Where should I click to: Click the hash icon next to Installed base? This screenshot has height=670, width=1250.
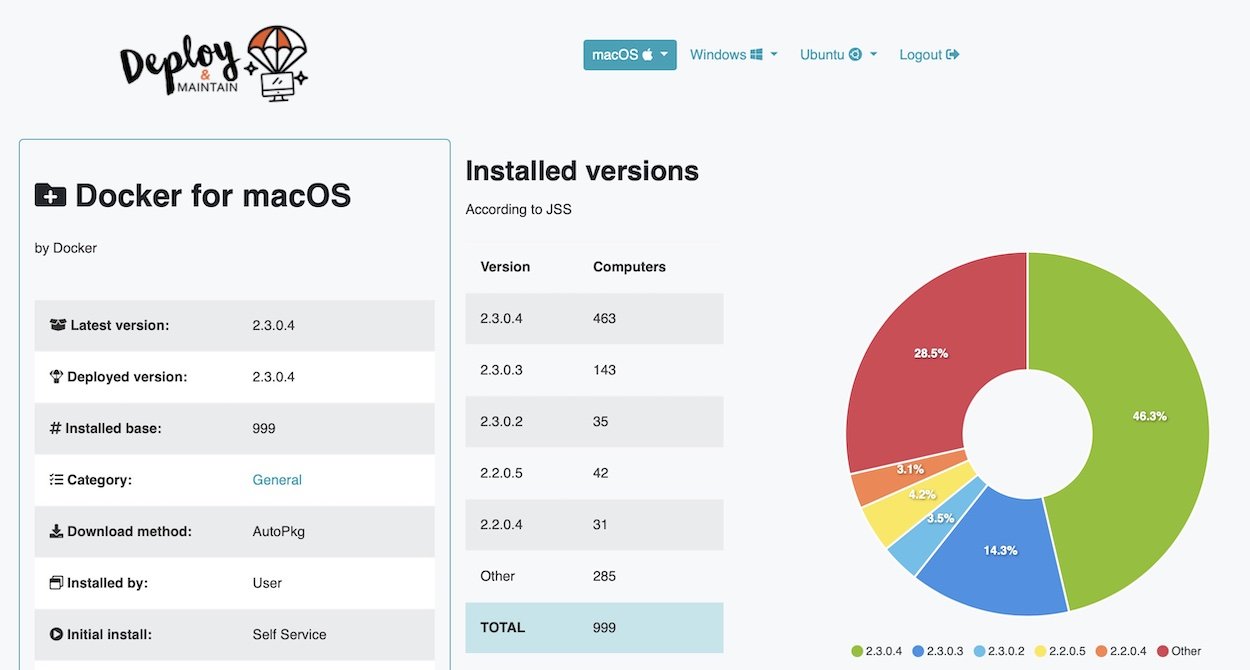tap(56, 428)
